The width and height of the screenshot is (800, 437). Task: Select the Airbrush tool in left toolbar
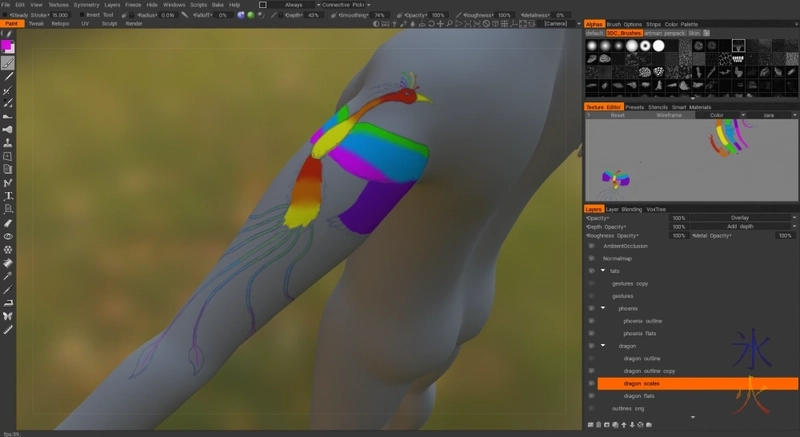pos(8,129)
